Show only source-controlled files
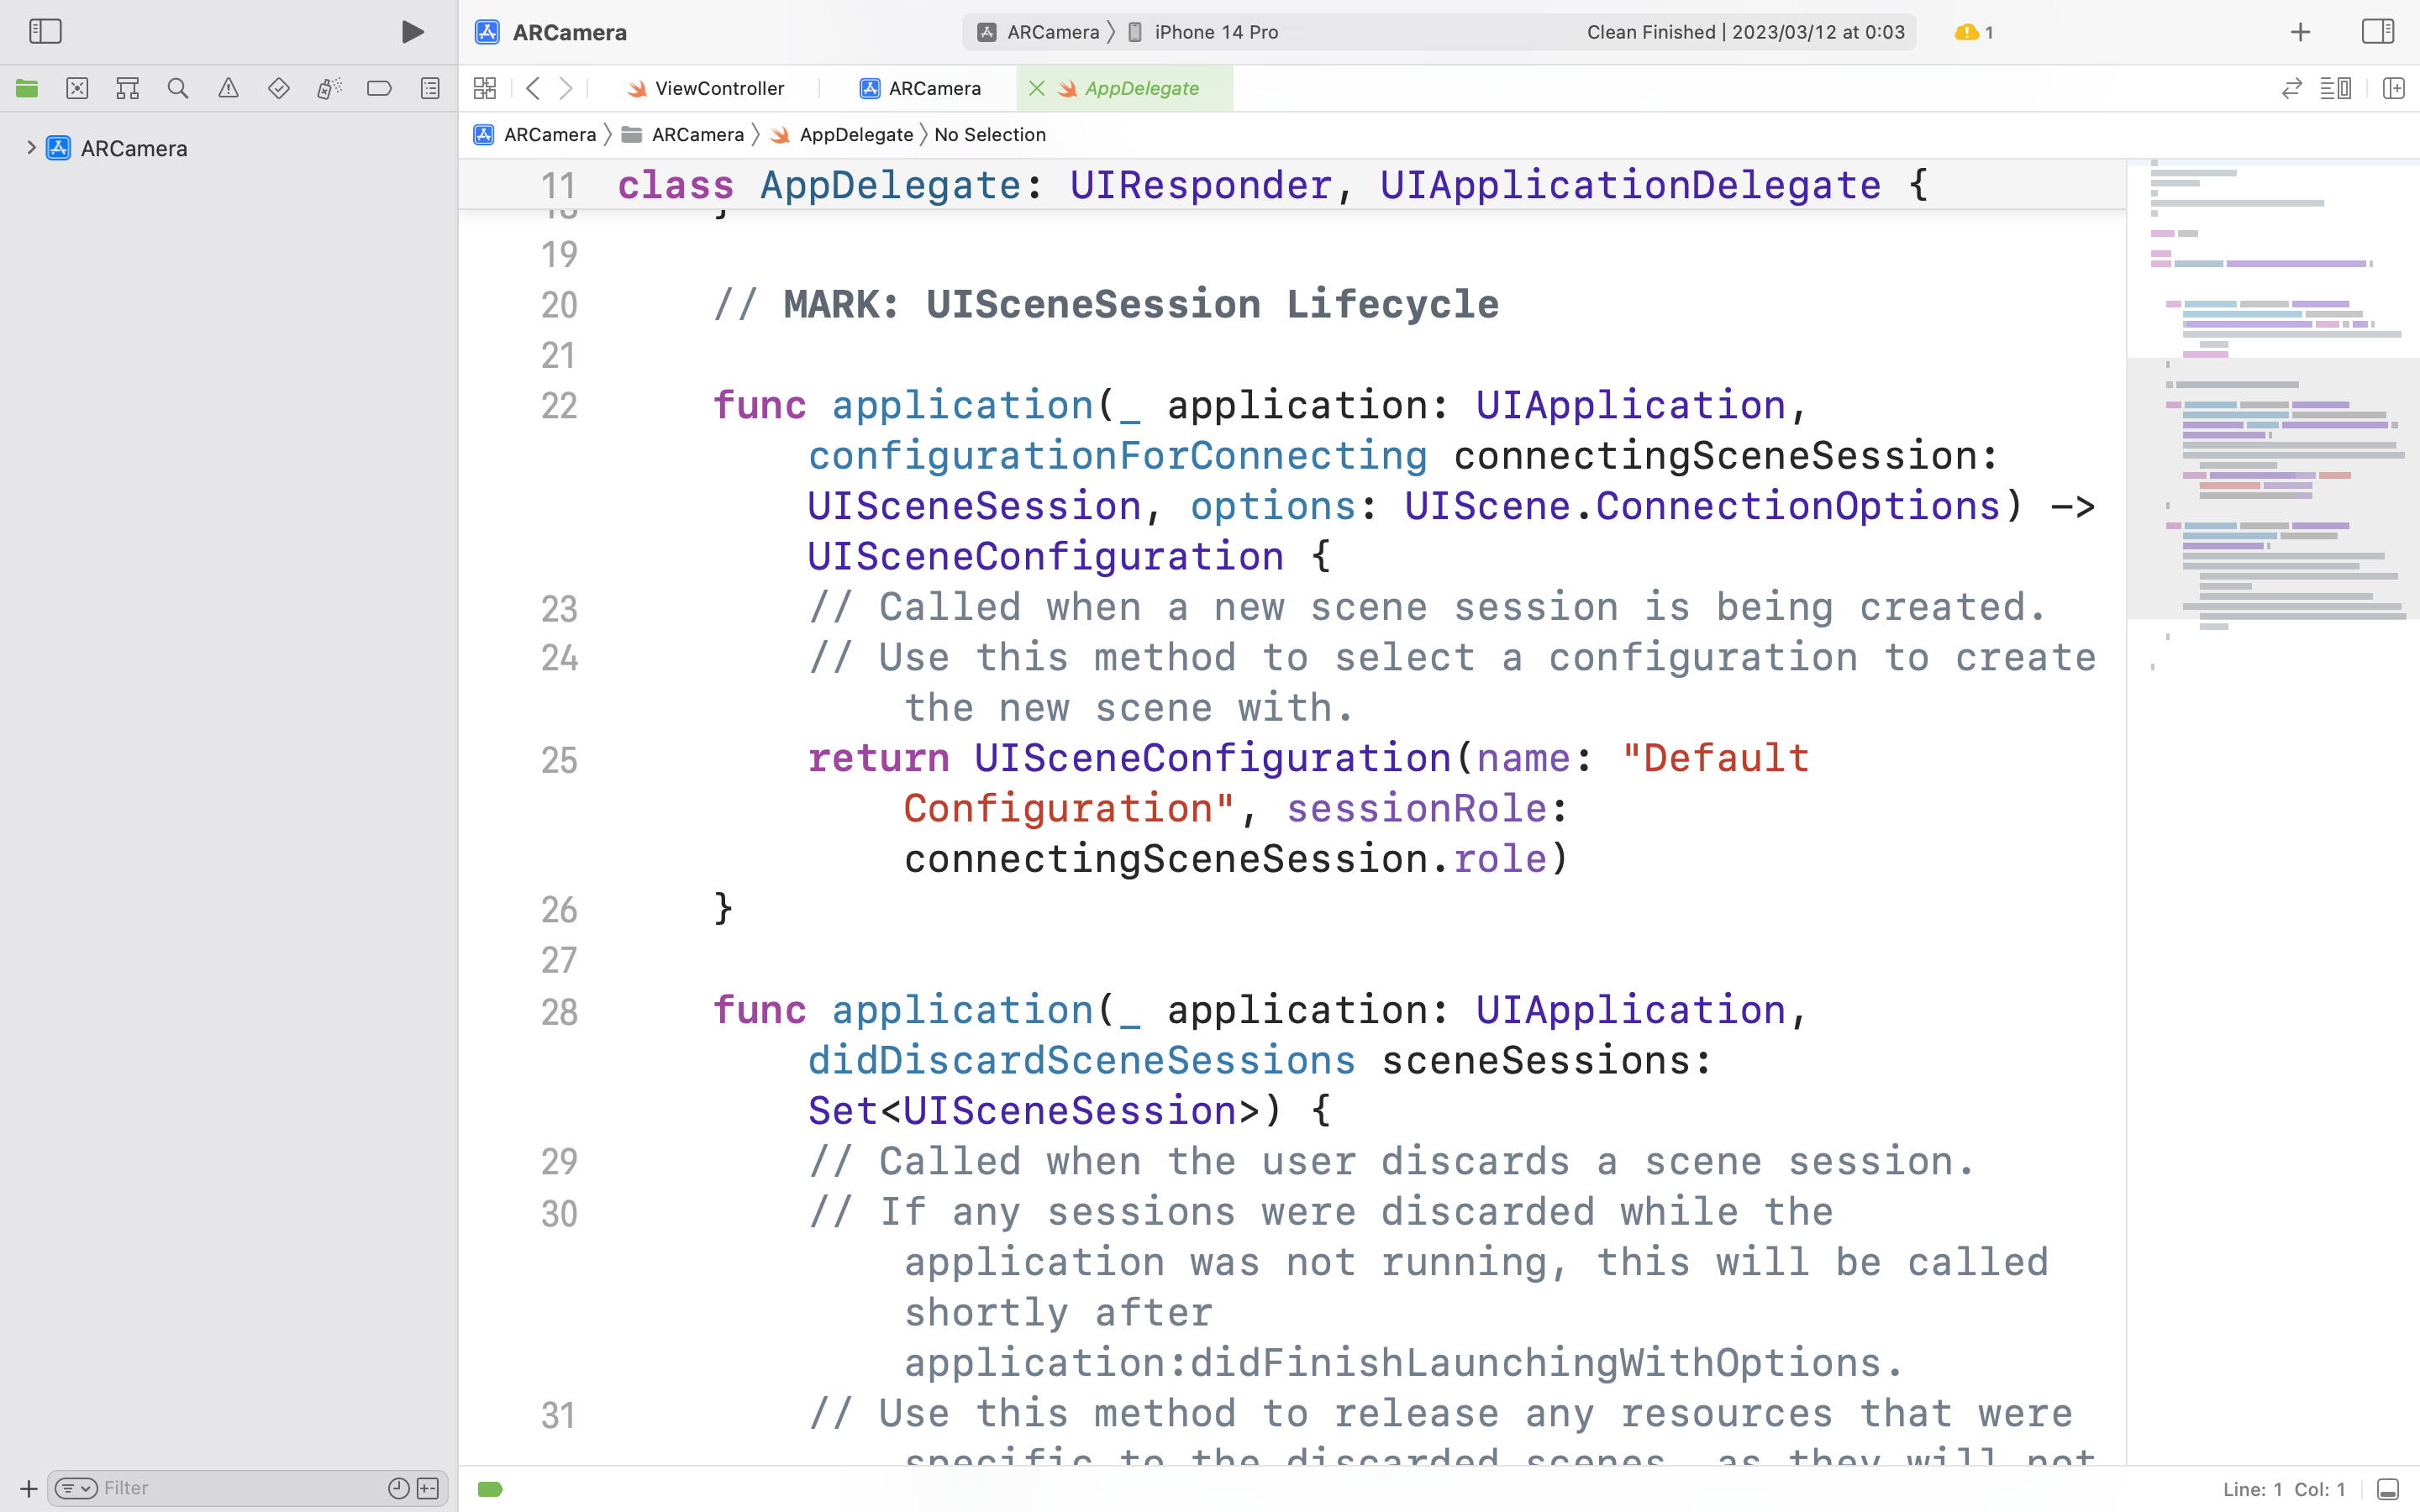 pyautogui.click(x=428, y=1488)
